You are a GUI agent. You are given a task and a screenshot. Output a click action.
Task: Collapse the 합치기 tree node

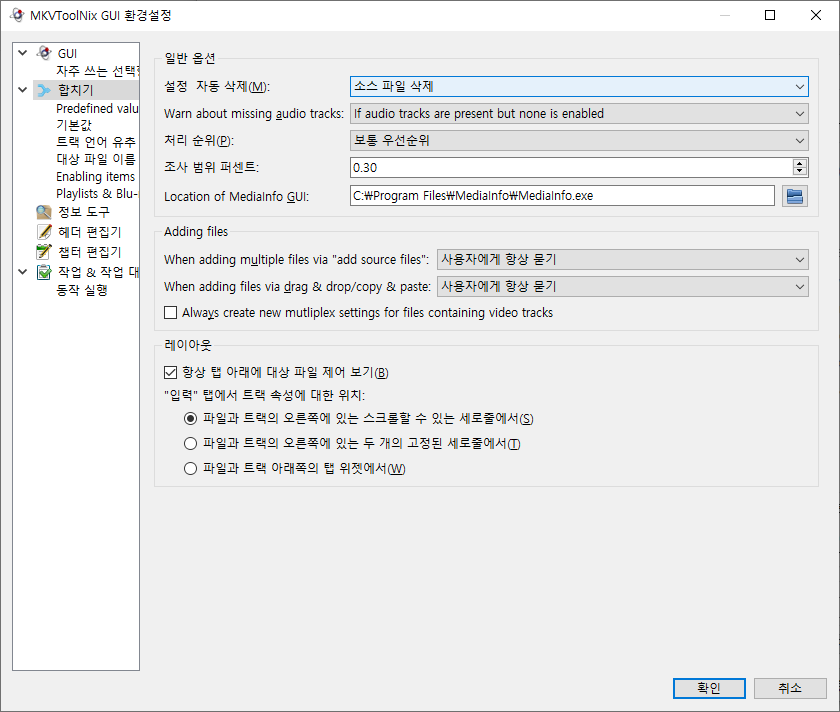click(22, 89)
